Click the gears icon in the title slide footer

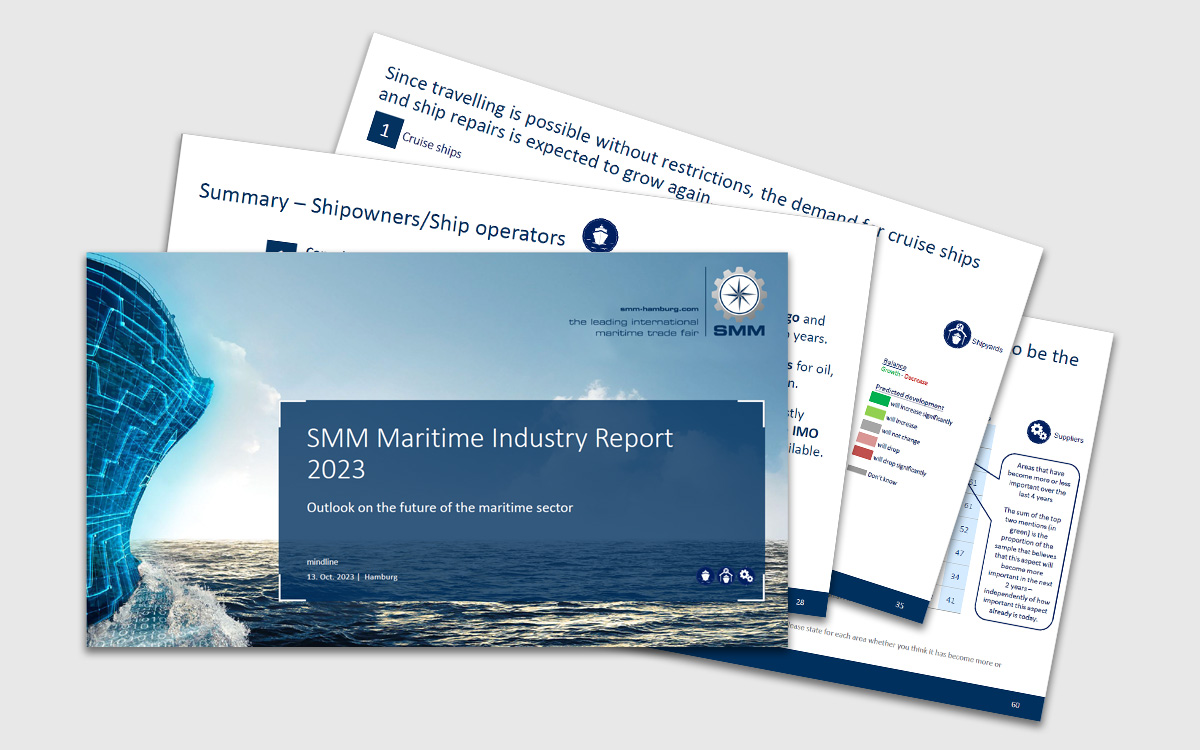(x=745, y=575)
